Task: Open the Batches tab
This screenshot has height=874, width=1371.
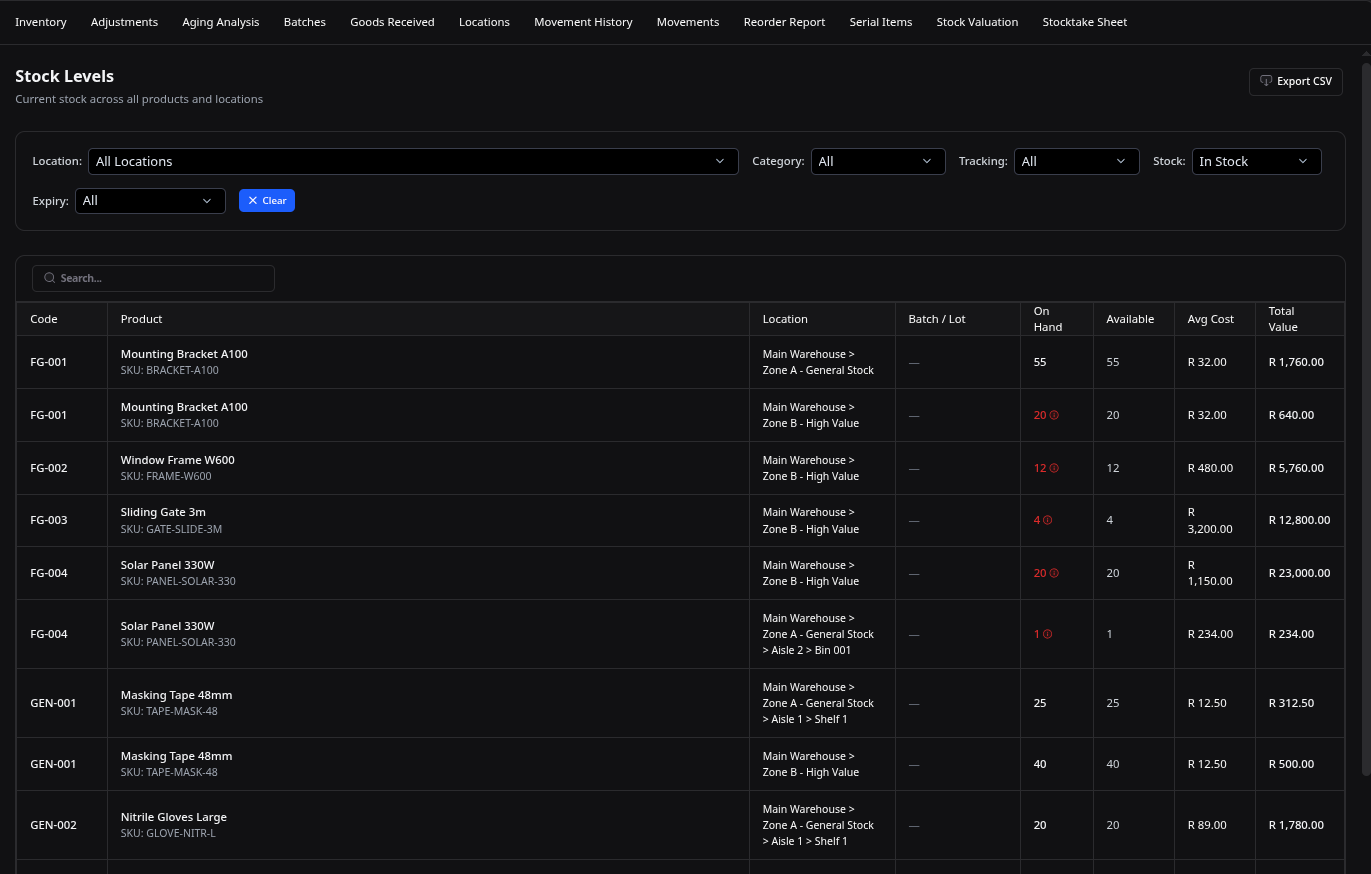Action: tap(305, 22)
